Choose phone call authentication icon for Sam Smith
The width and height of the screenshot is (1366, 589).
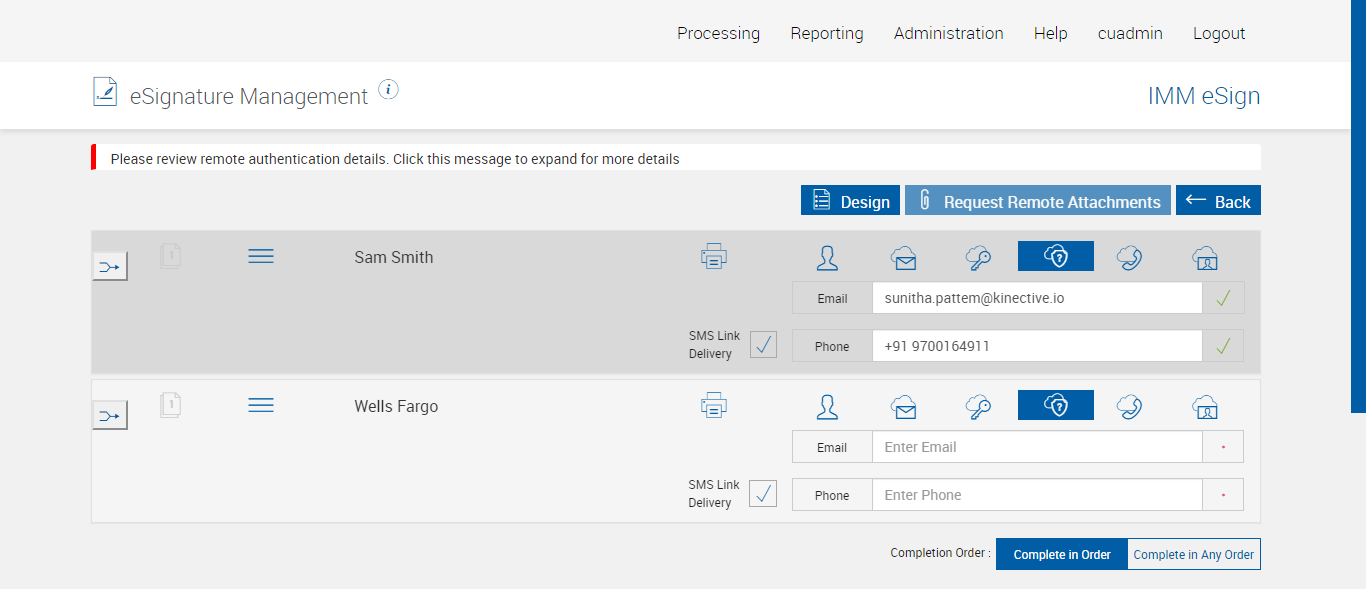[1130, 258]
